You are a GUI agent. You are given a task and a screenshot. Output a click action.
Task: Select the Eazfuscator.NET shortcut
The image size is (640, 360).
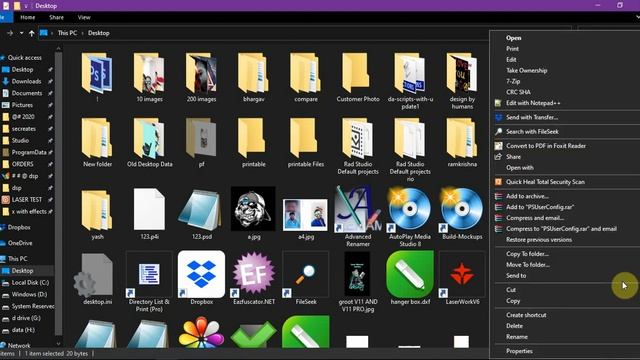(x=254, y=278)
